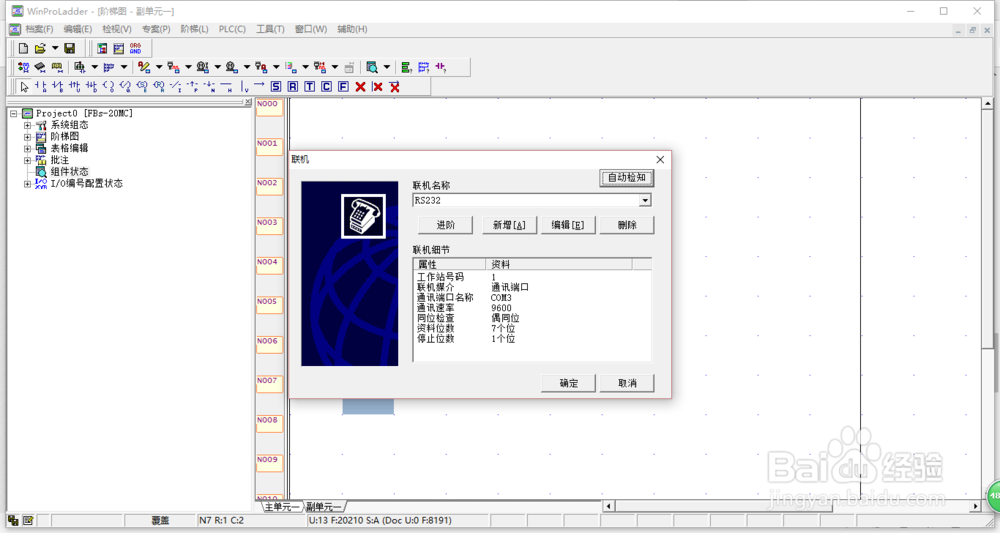This screenshot has width=1000, height=533.
Task: Click the ORG/AND toolbar icon
Action: point(135,48)
